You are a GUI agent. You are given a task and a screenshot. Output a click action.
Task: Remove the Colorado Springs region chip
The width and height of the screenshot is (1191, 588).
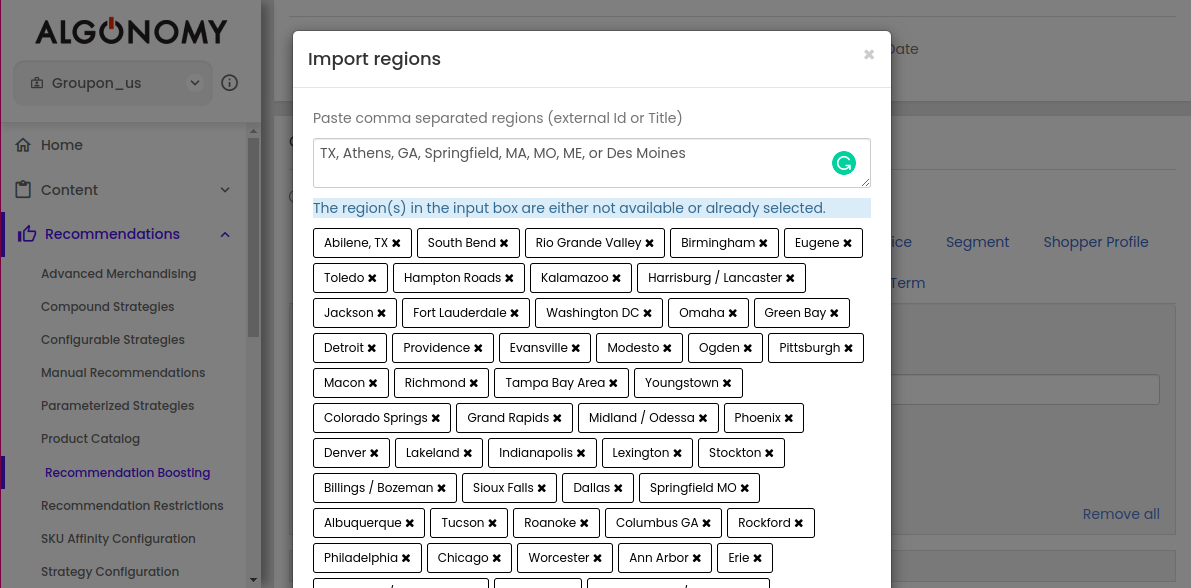(x=436, y=418)
